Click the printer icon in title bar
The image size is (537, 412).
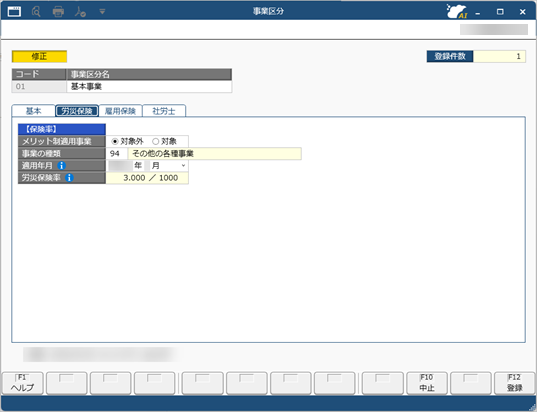click(x=58, y=12)
